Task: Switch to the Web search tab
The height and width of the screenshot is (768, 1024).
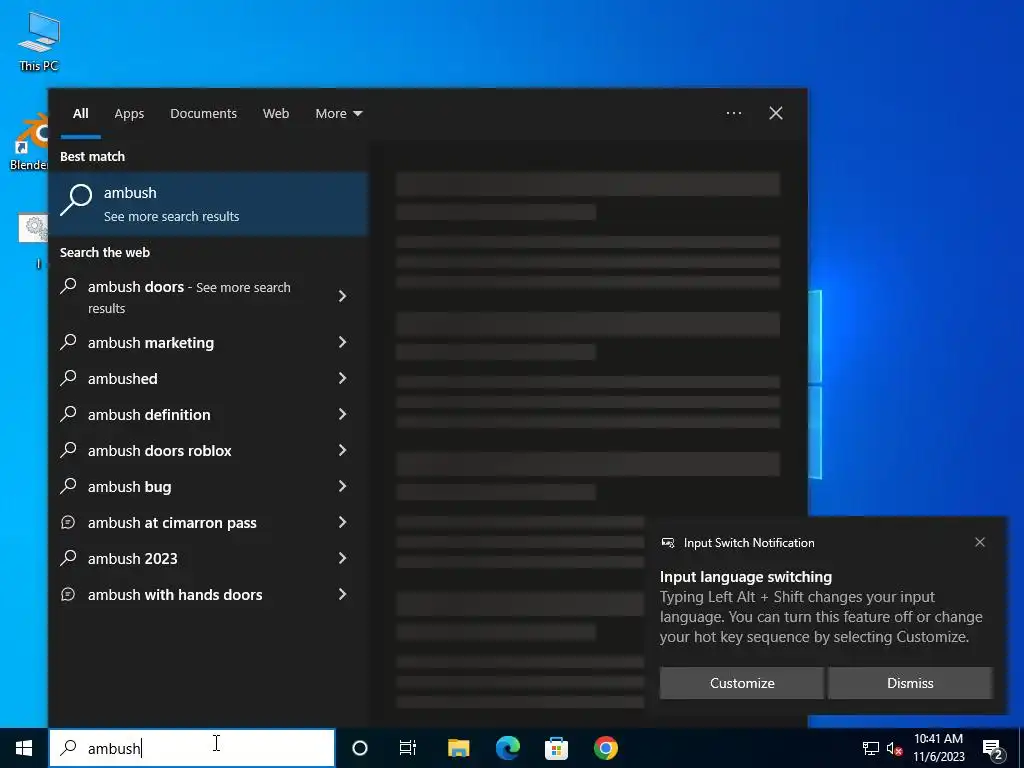Action: coord(276,113)
